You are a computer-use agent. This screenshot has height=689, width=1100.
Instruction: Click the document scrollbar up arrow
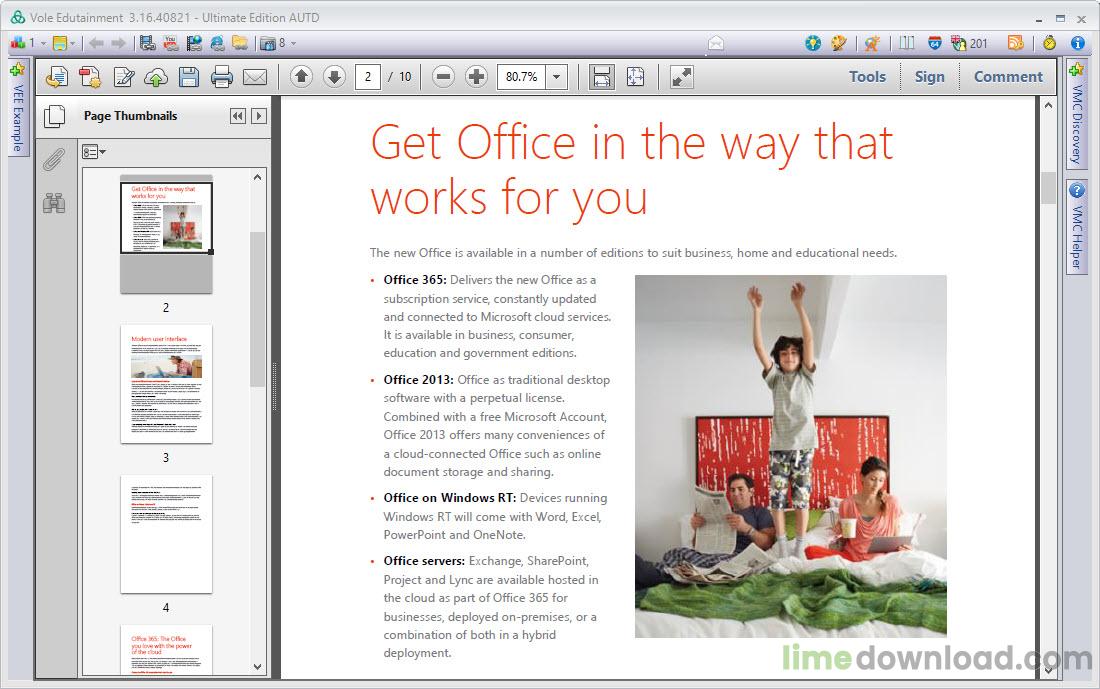pos(1048,105)
